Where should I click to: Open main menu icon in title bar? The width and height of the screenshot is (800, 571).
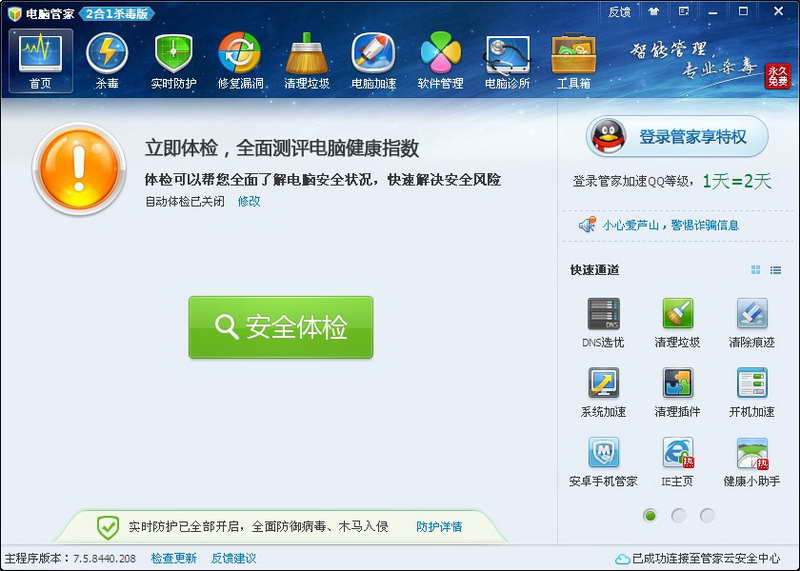coord(684,11)
